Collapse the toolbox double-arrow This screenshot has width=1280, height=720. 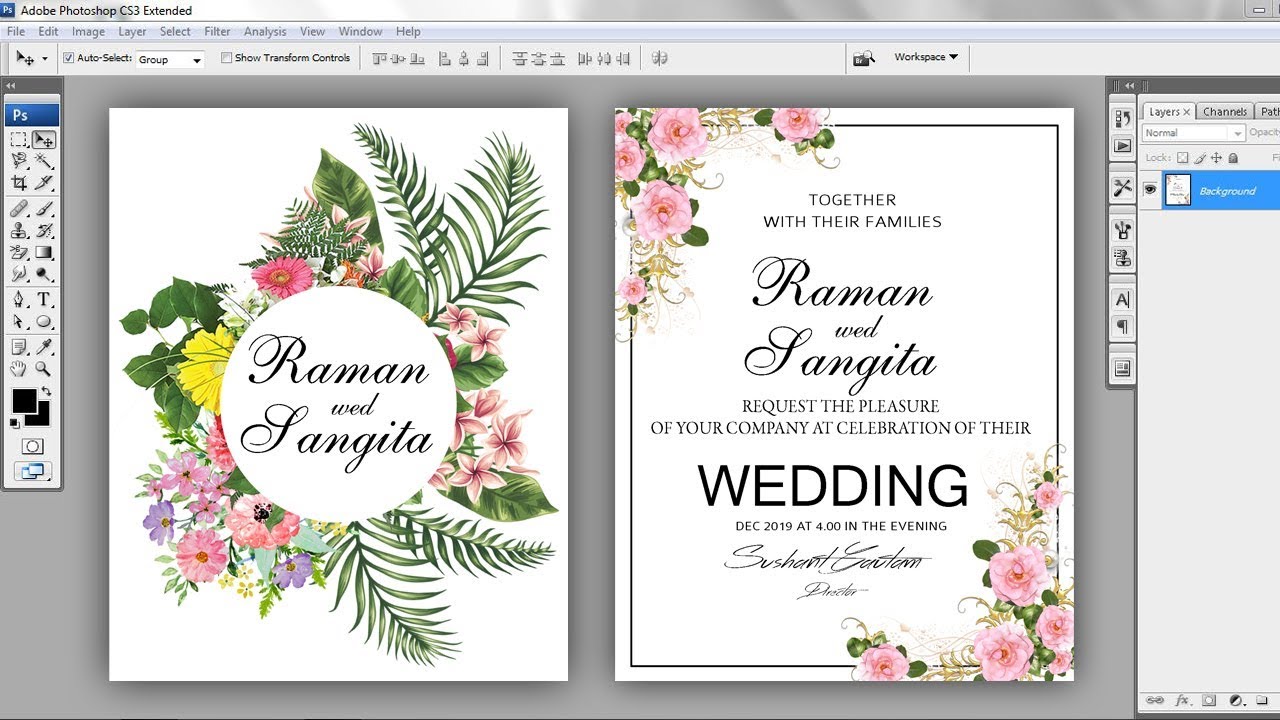click(11, 86)
